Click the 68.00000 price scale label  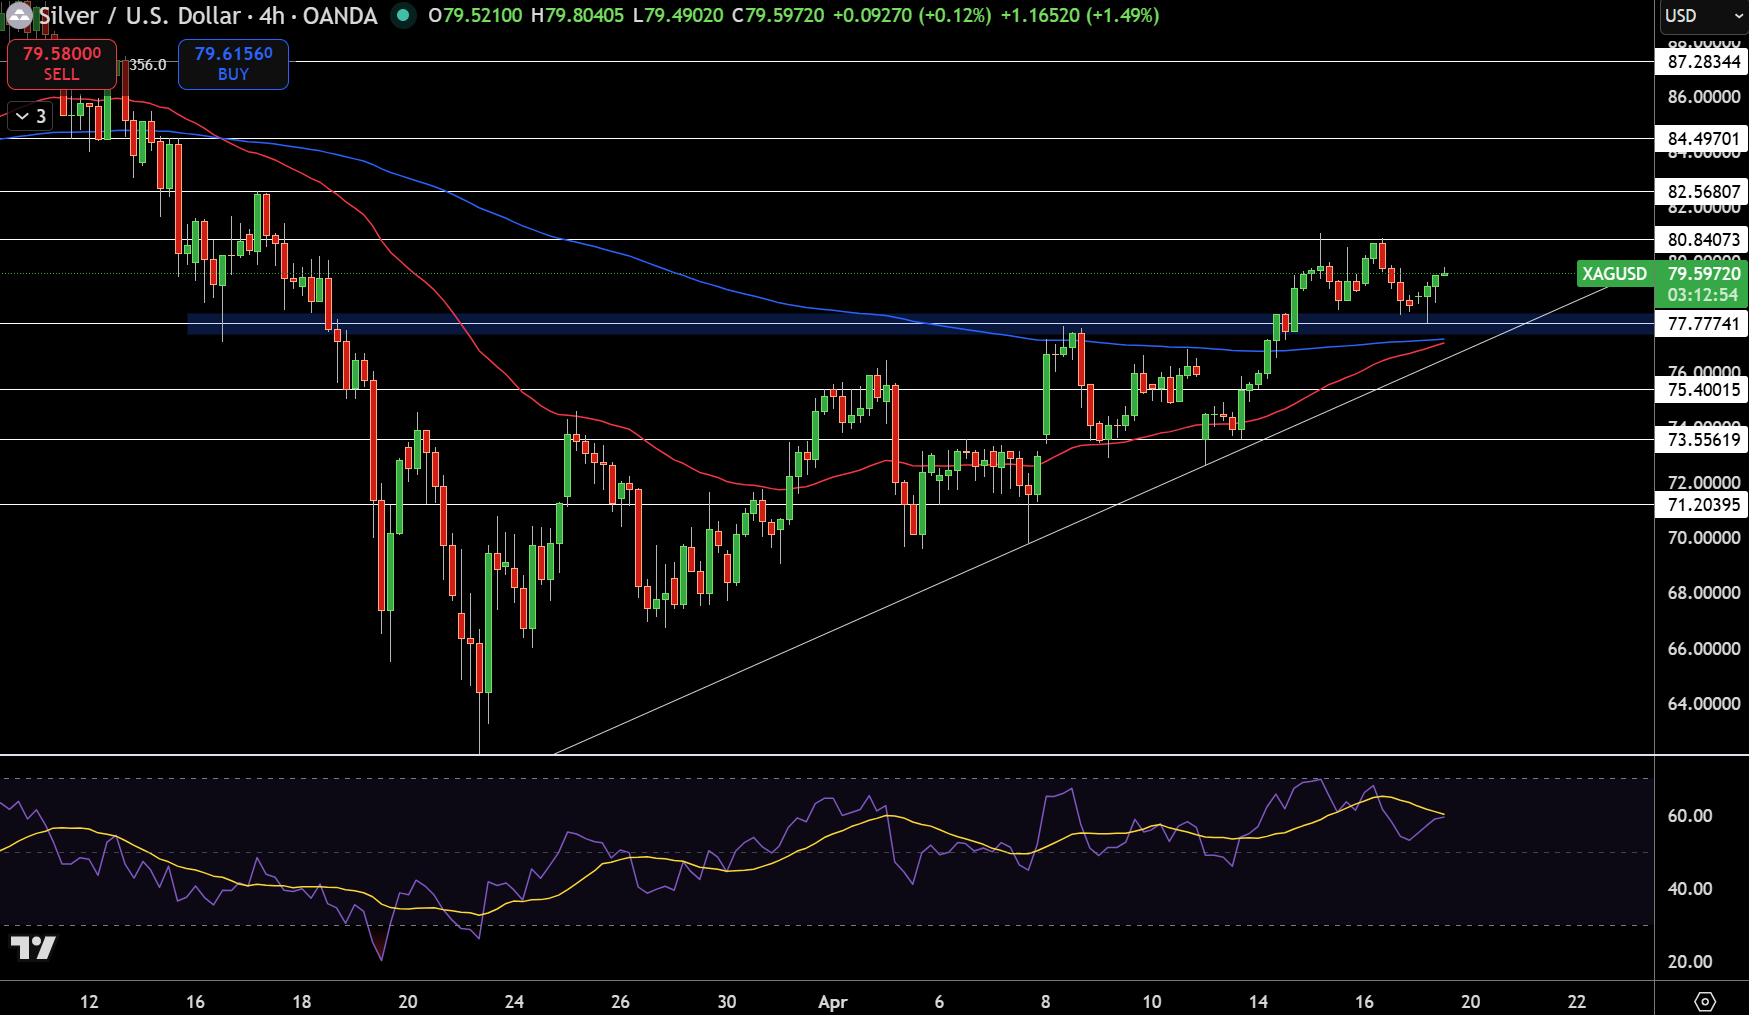point(1704,593)
